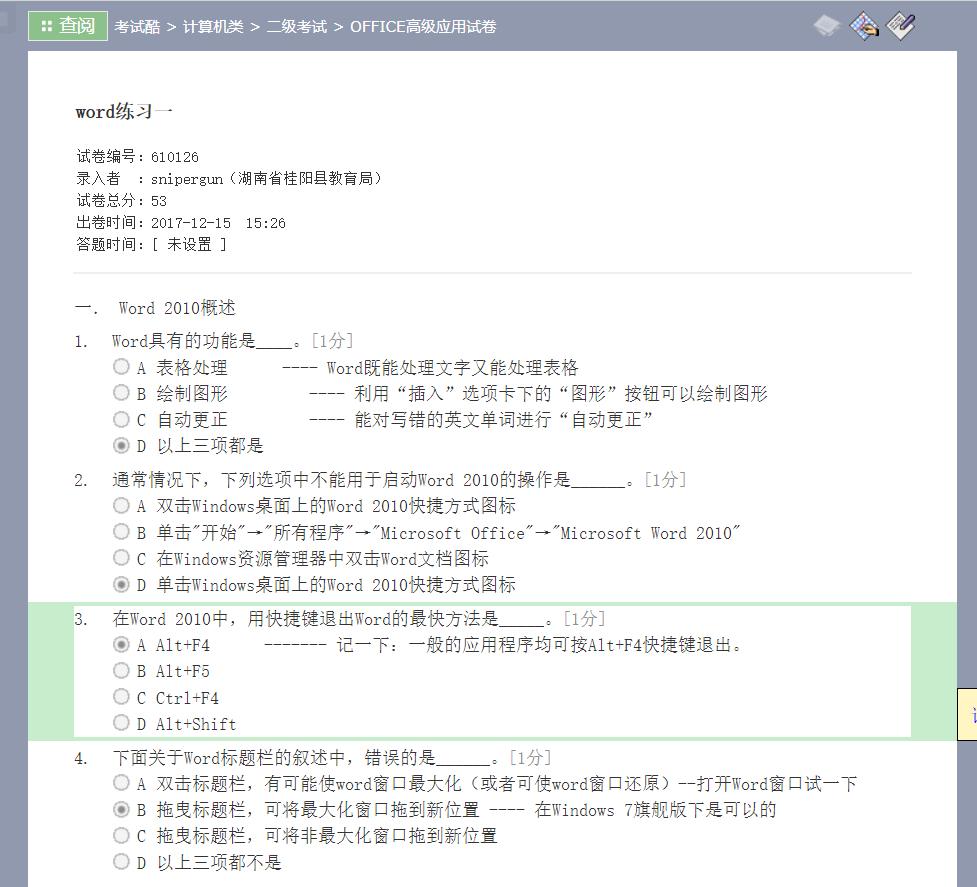
Task: Select option B 绘制图形 in question 1
Action: [x=121, y=393]
